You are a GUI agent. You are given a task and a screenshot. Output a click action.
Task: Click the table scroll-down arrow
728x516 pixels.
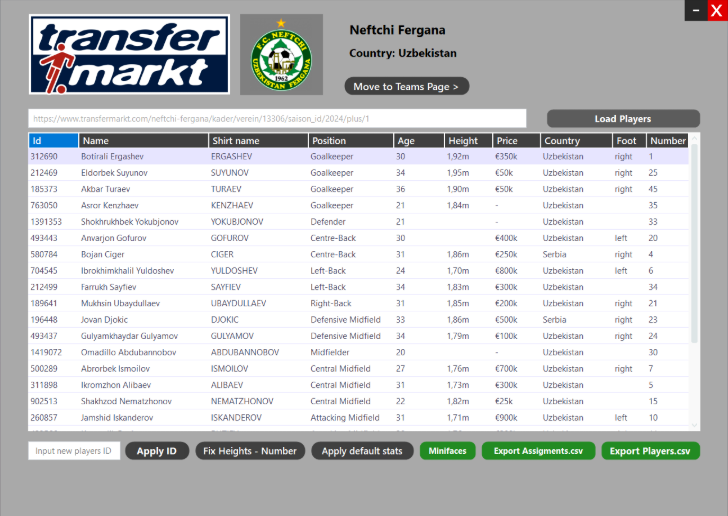695,425
